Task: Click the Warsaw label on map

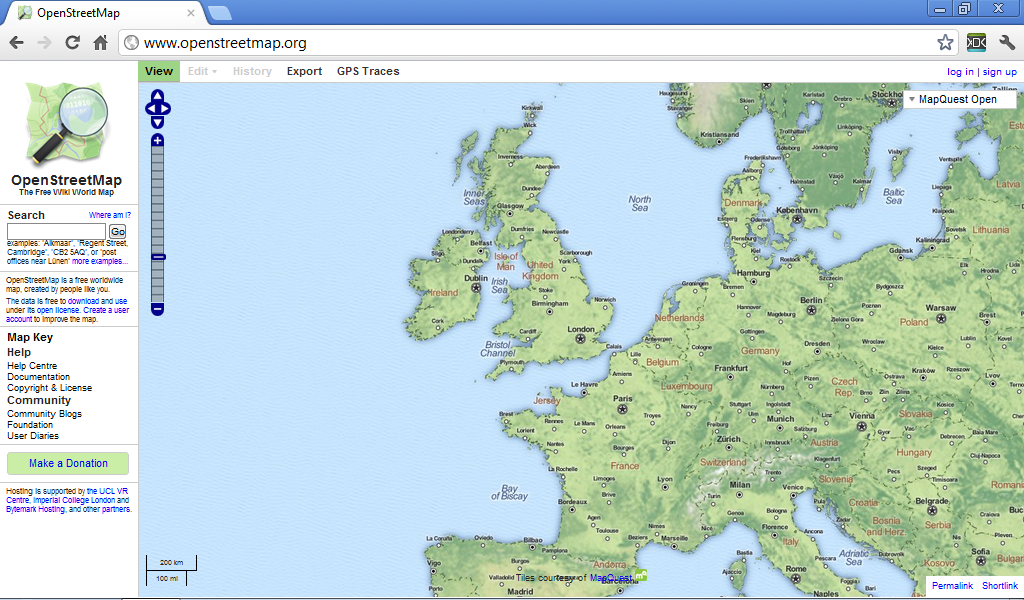Action: (x=940, y=308)
